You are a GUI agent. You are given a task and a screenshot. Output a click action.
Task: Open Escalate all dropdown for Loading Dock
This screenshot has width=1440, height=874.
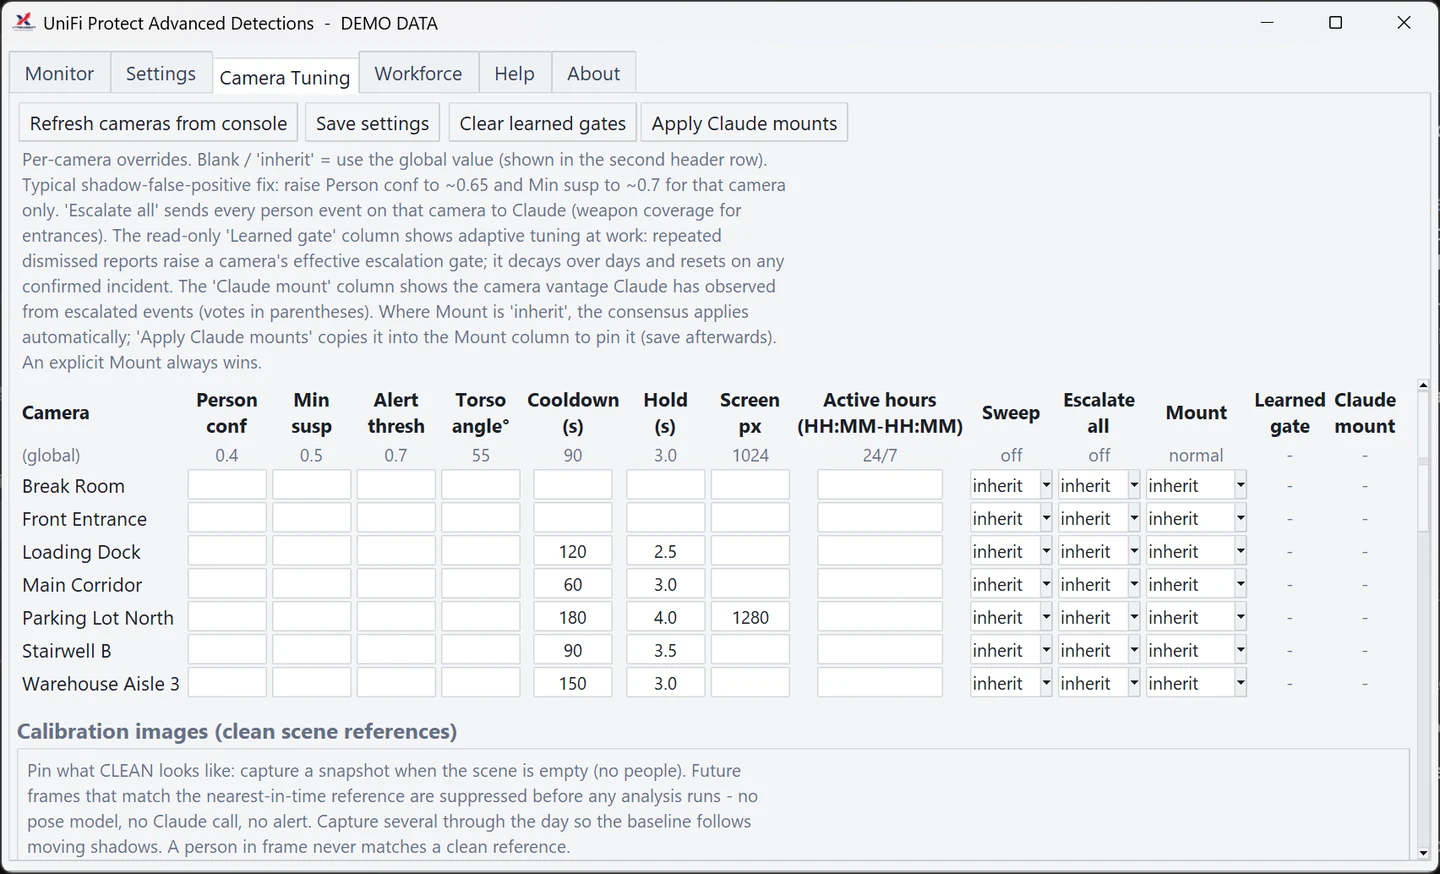click(x=1099, y=552)
